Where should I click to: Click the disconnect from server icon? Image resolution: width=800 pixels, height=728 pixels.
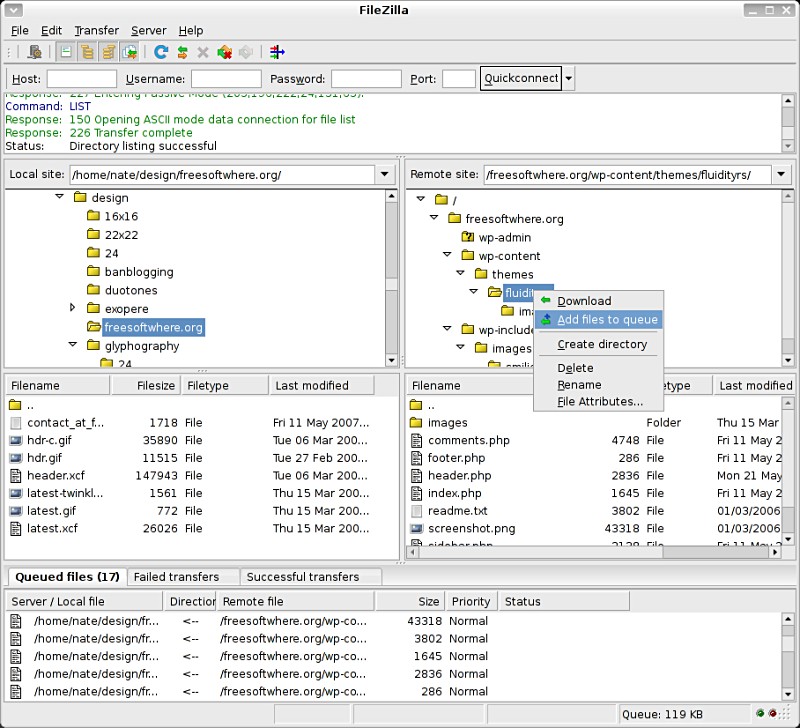[x=224, y=52]
